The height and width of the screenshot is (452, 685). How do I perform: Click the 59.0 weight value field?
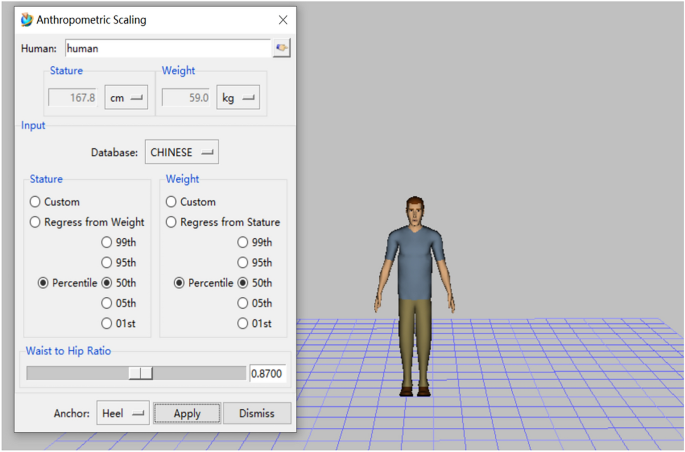pyautogui.click(x=186, y=97)
